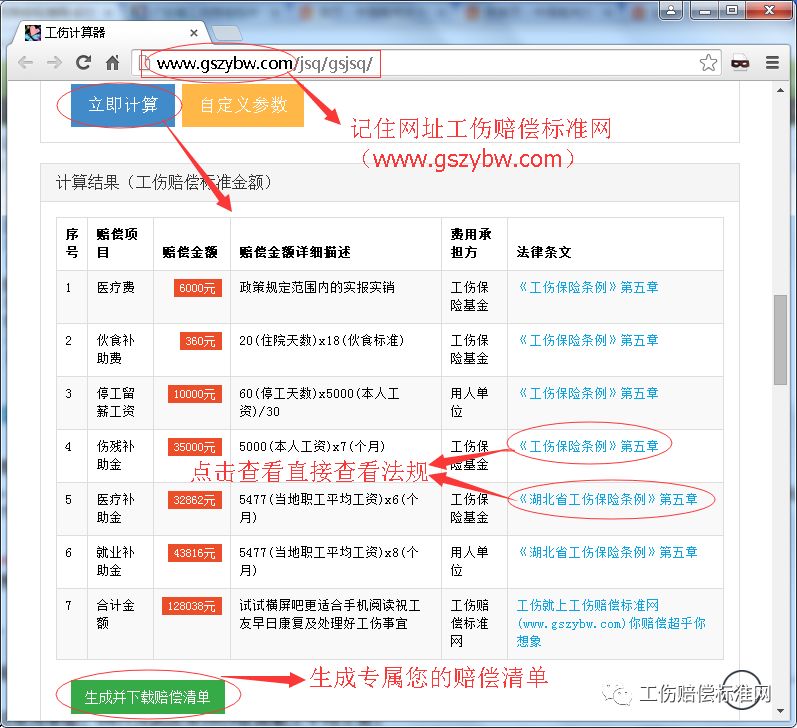Click the 生成并下载赔偿清单 button
797x728 pixels.
(x=147, y=696)
